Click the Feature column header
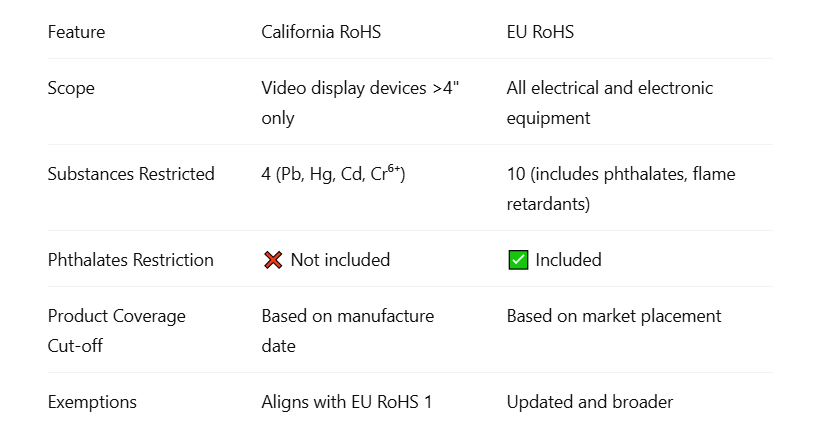The height and width of the screenshot is (439, 822). click(x=76, y=32)
